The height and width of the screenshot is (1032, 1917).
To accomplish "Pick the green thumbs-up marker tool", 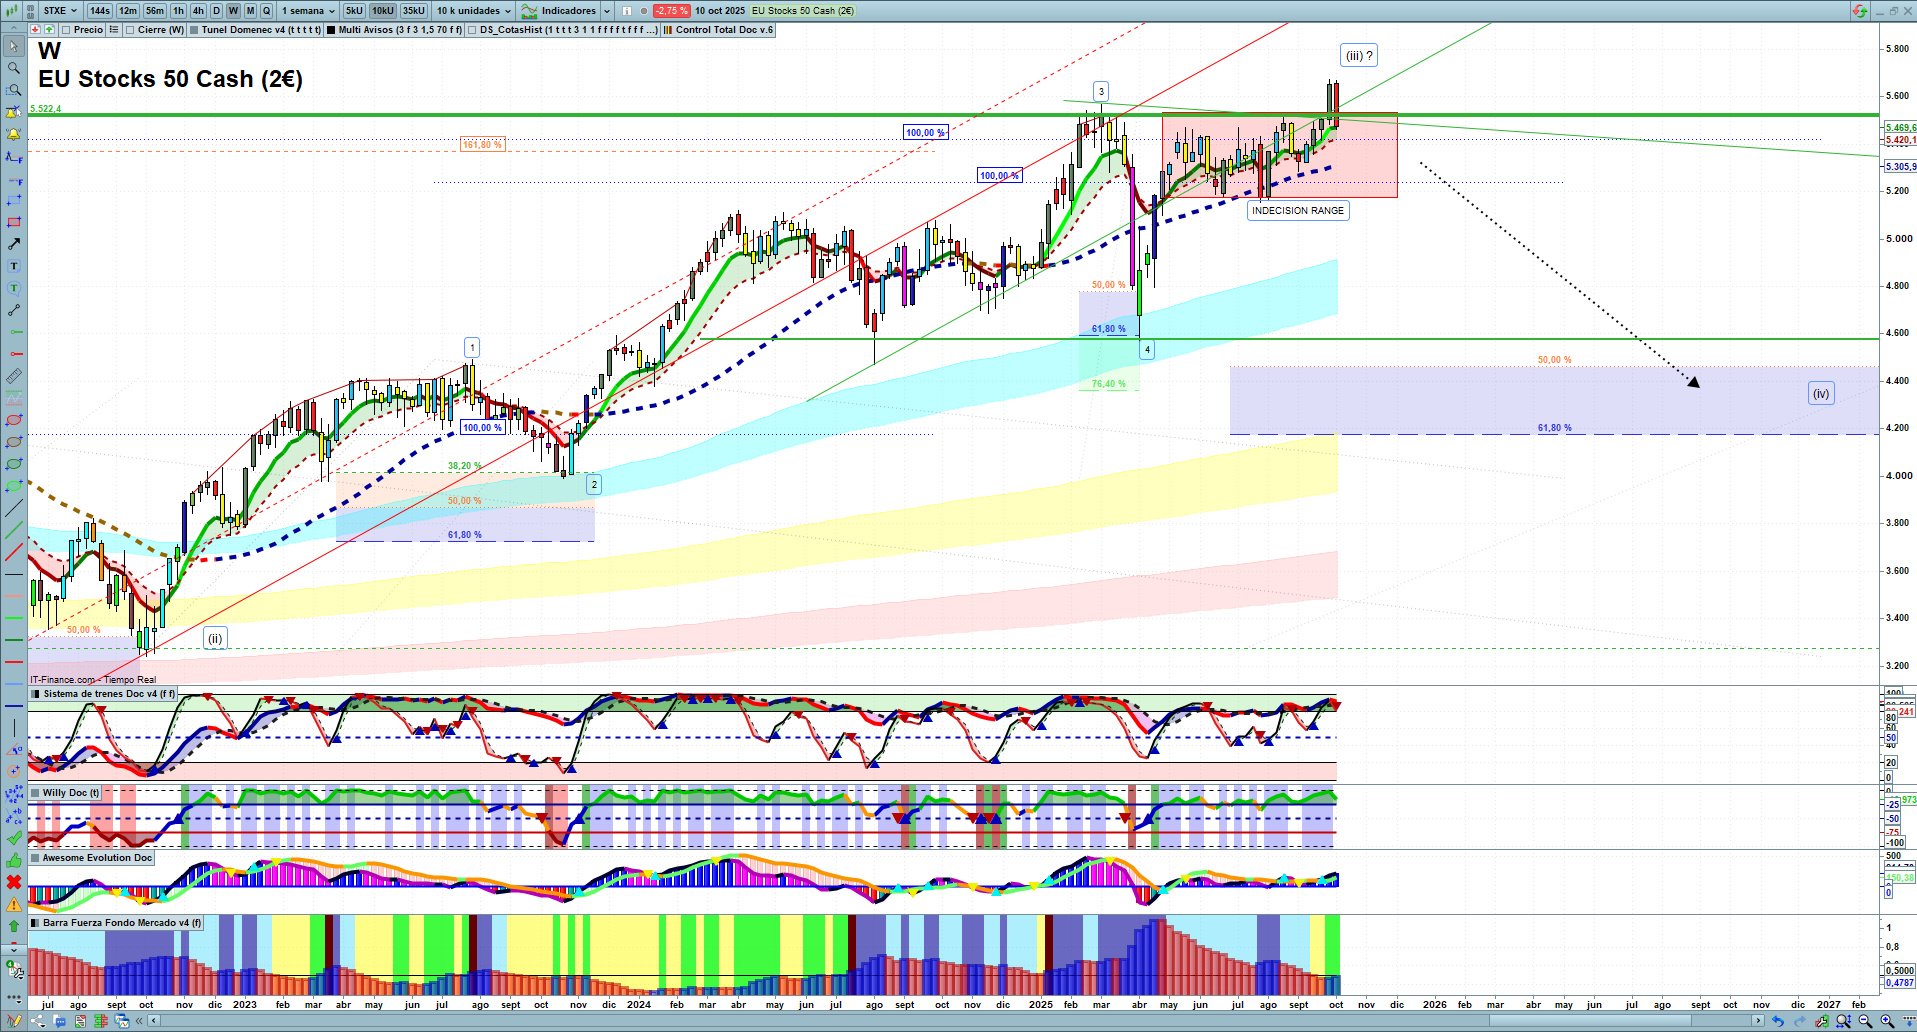I will [14, 860].
